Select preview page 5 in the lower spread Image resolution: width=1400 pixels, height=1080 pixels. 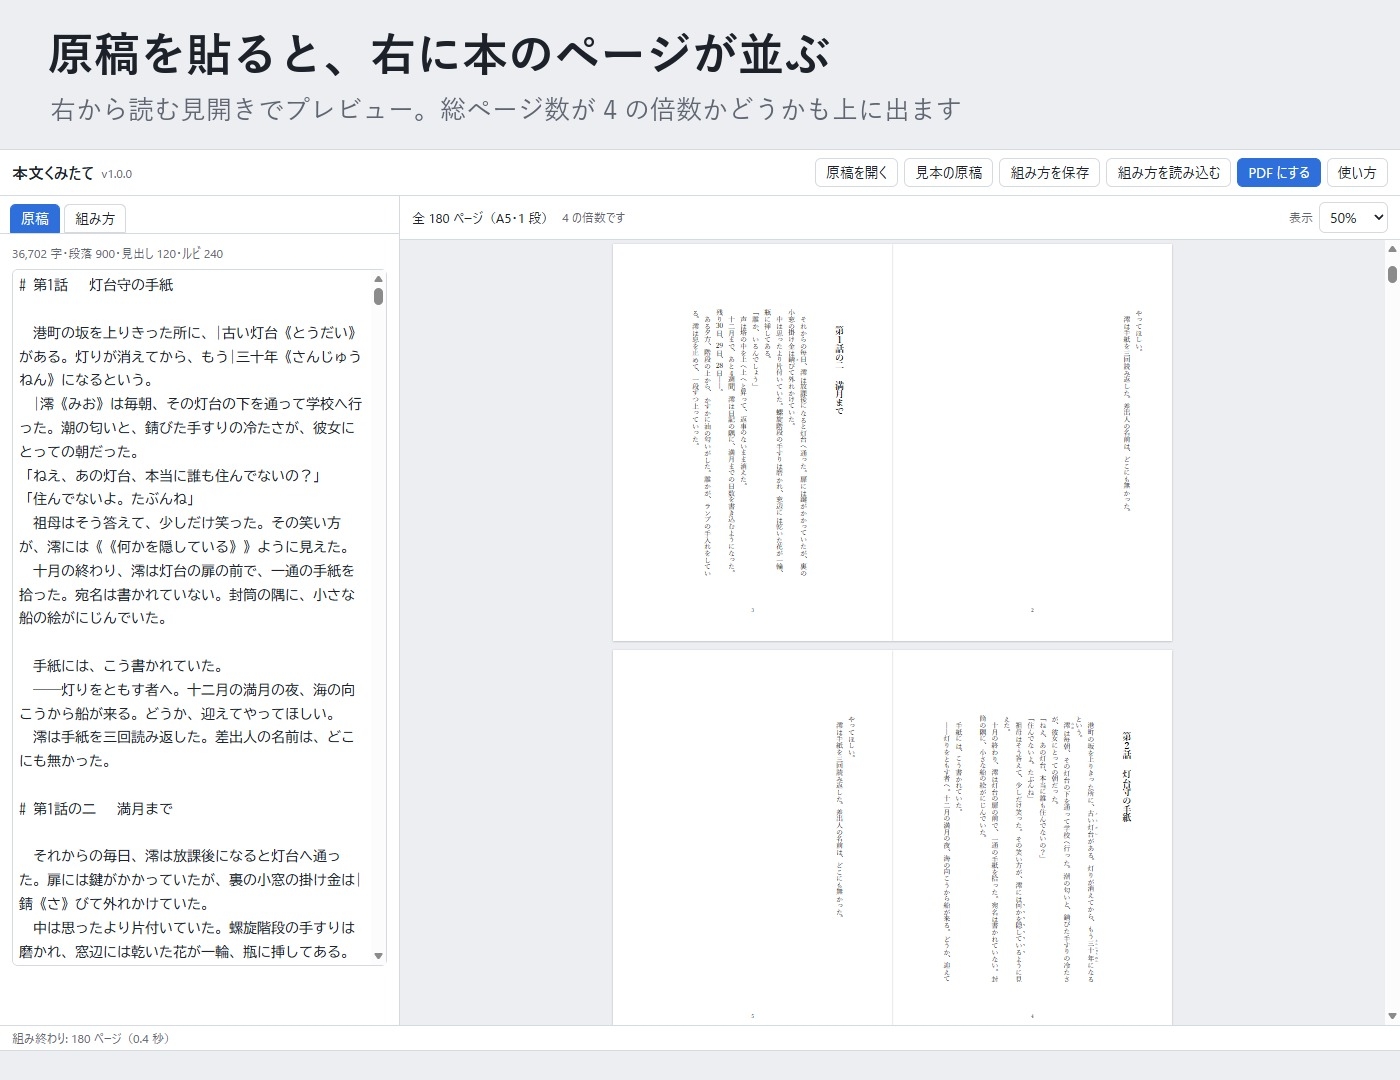752,838
